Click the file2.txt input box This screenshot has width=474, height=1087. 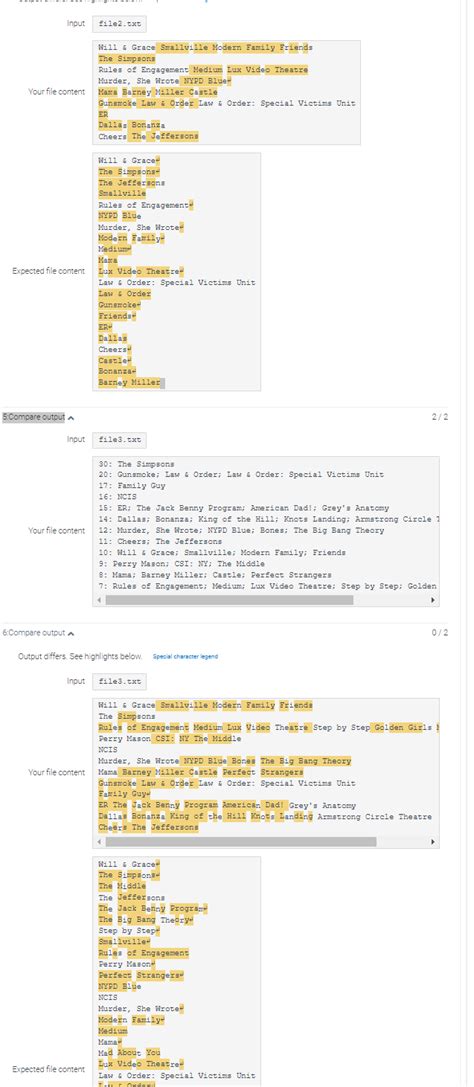[x=119, y=24]
